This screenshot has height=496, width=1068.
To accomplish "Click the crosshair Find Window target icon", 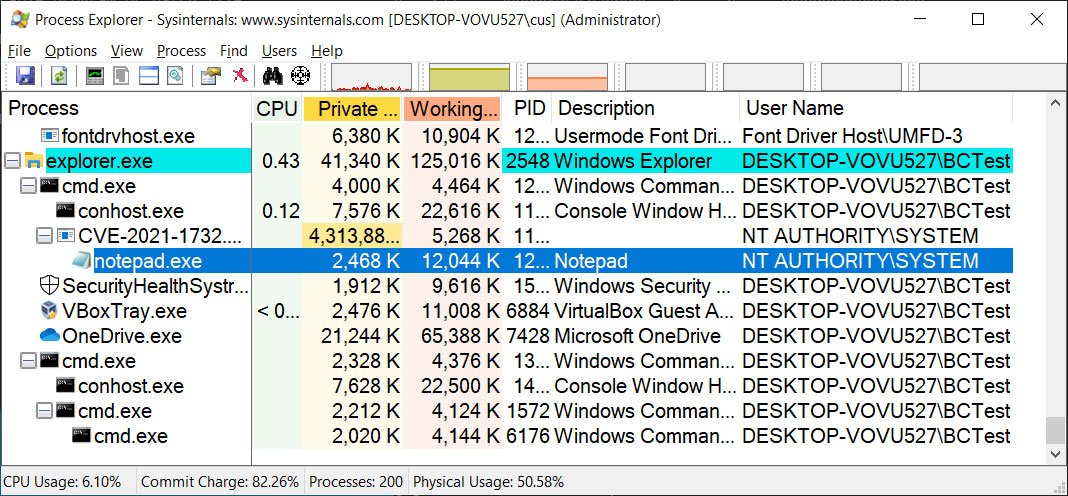I will click(x=300, y=76).
